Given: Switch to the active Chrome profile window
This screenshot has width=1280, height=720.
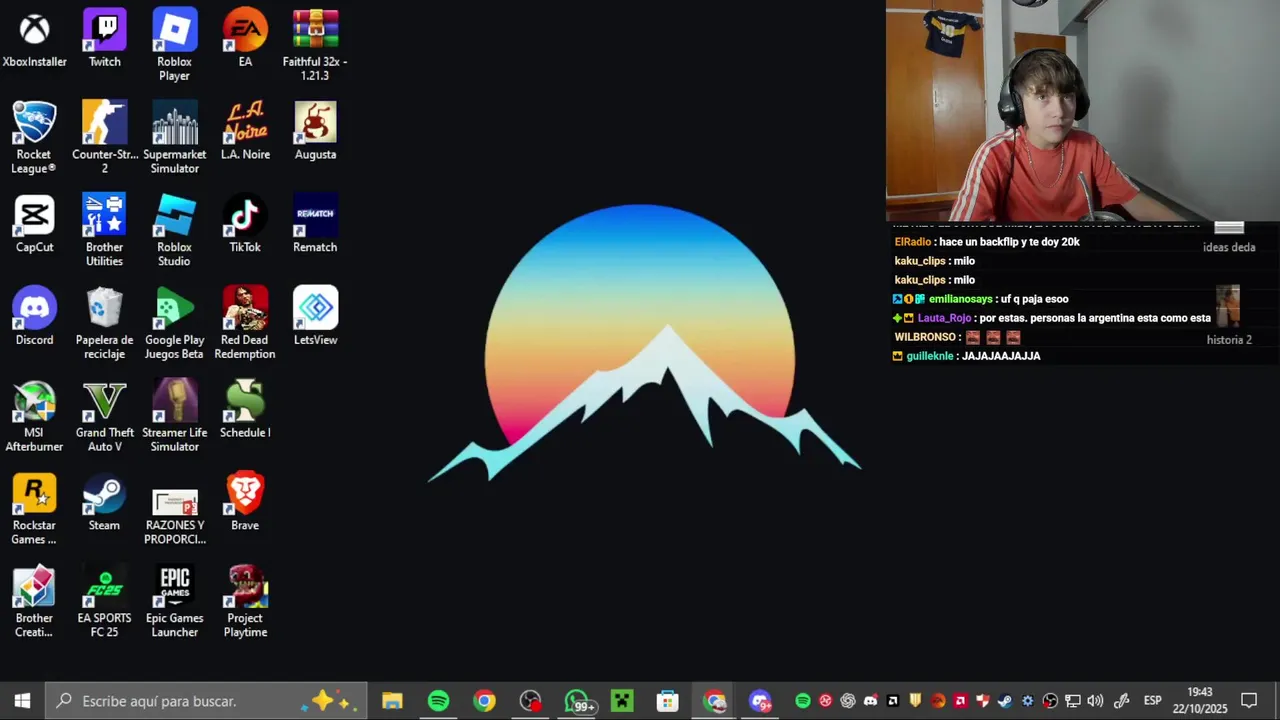Looking at the screenshot, I should click(714, 701).
